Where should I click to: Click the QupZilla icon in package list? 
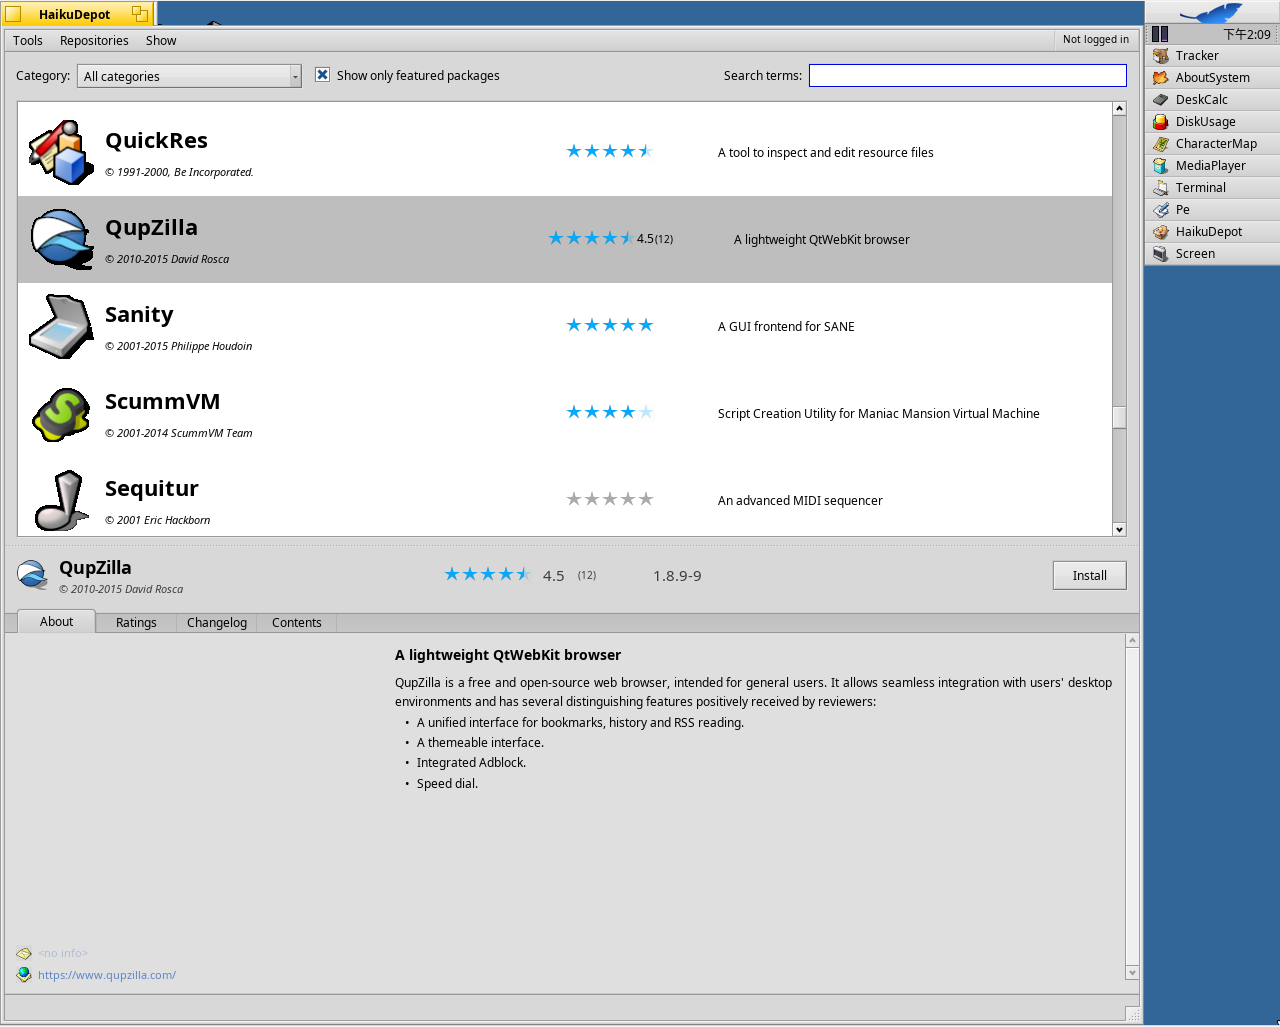coord(61,239)
